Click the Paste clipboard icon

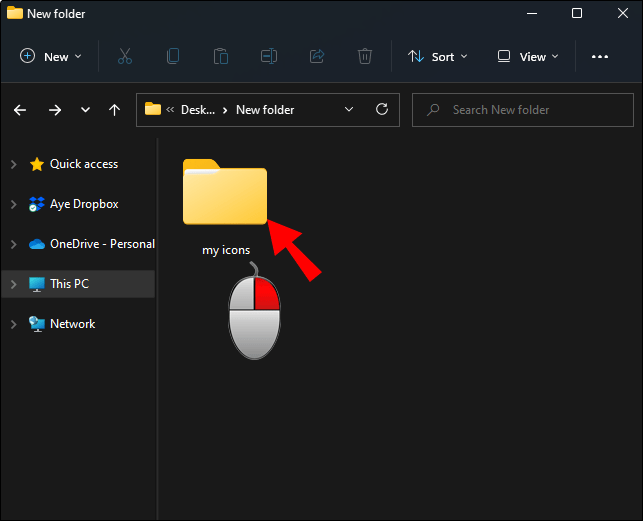[221, 57]
